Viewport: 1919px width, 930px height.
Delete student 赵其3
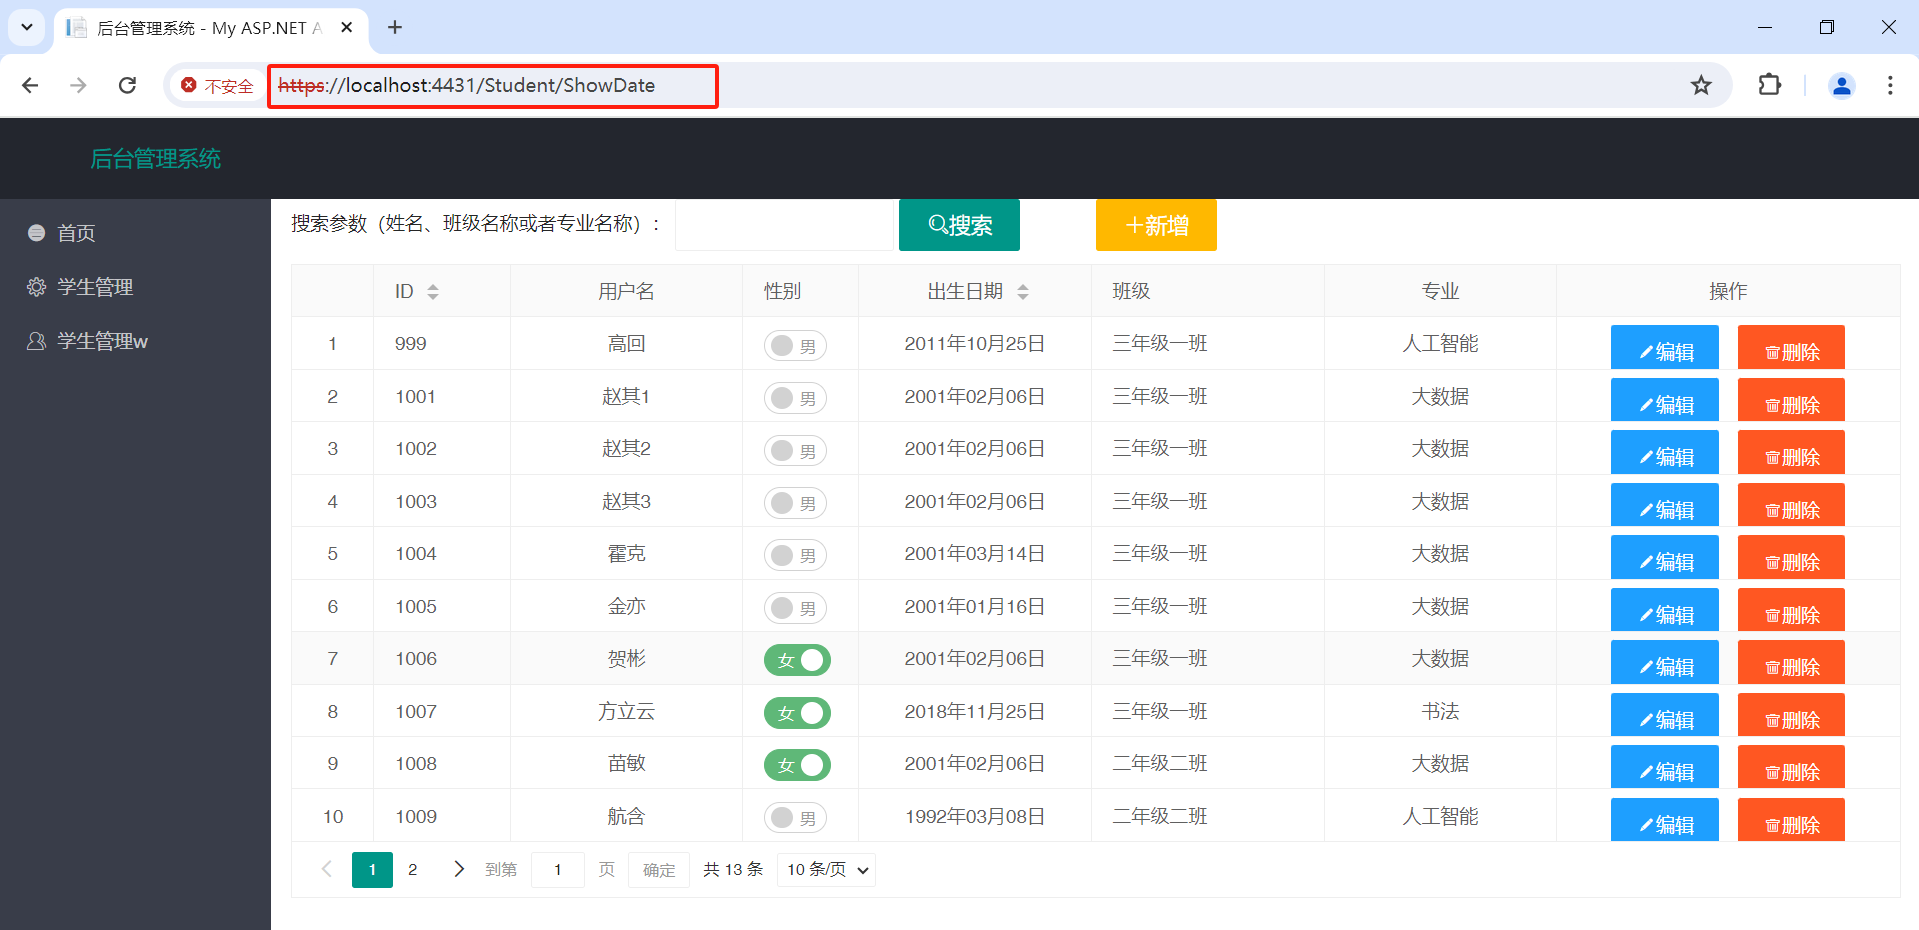click(x=1791, y=505)
